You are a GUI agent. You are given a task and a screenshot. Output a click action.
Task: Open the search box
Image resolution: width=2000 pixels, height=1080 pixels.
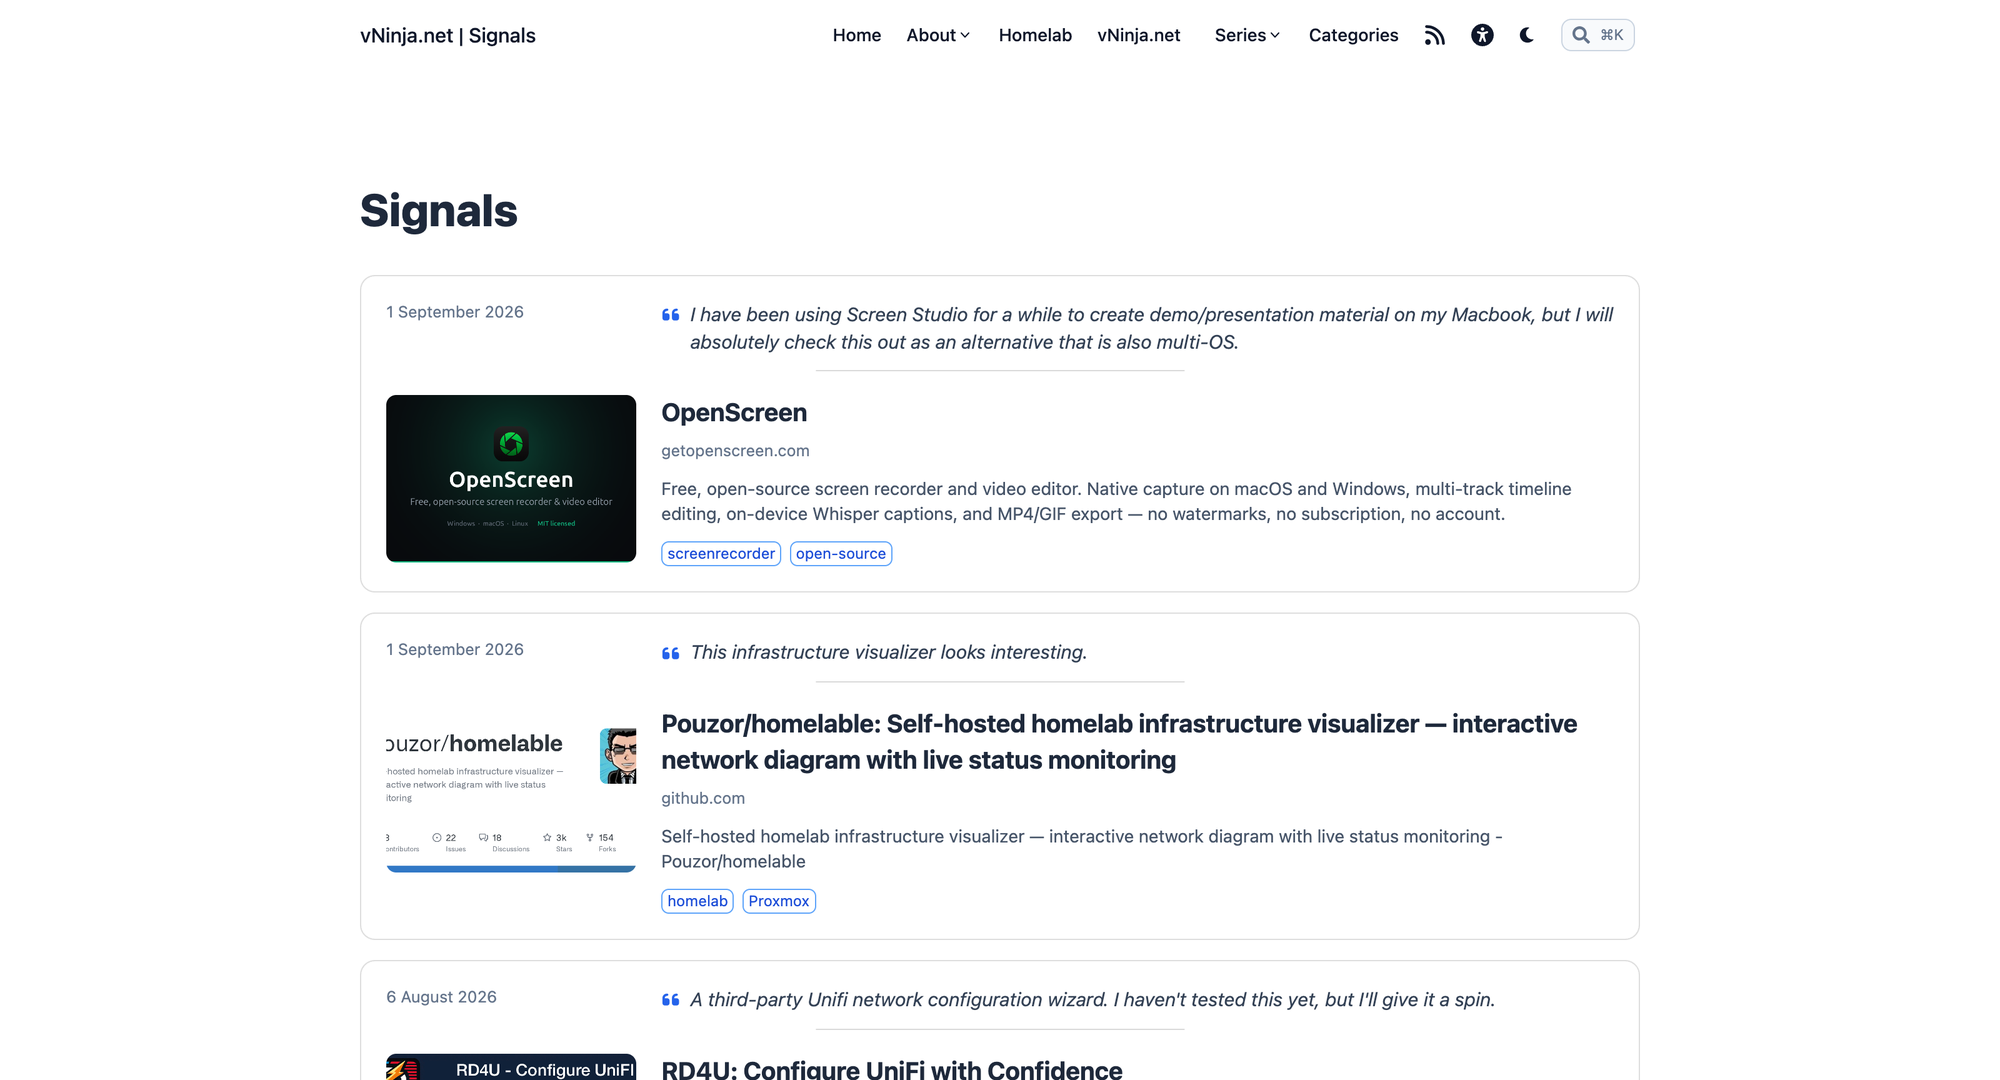click(1597, 35)
